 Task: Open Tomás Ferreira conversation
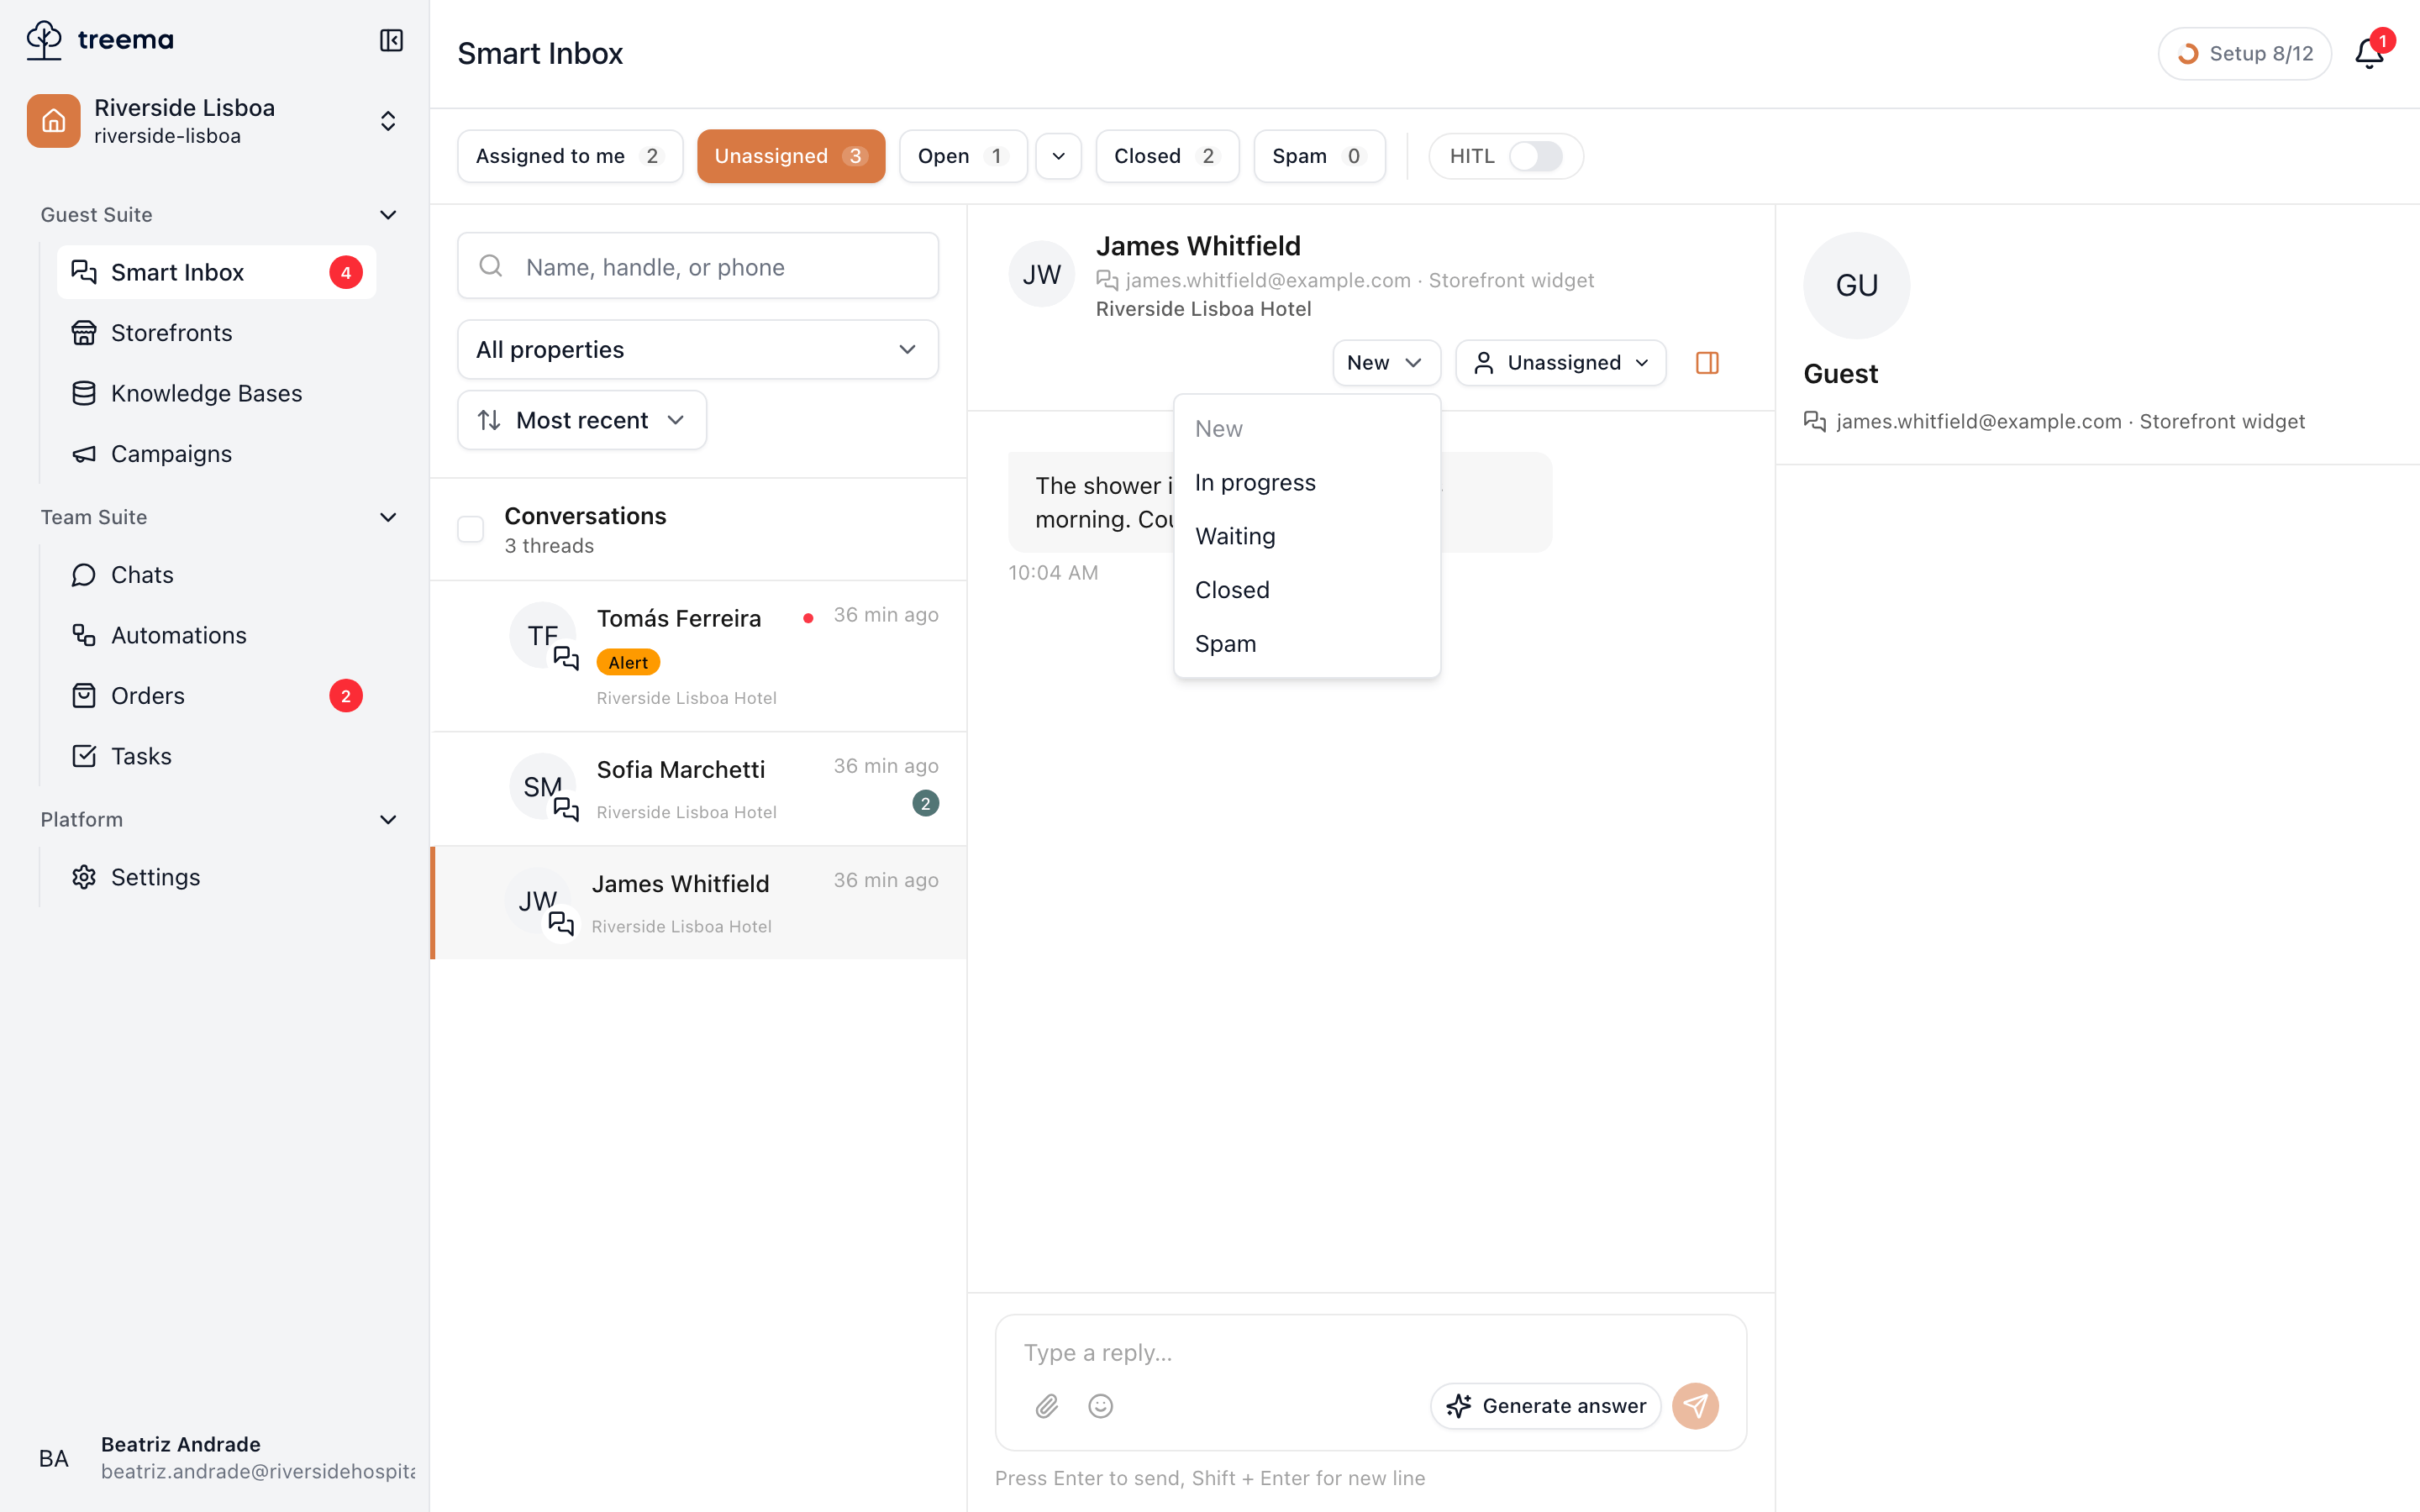[x=698, y=656]
